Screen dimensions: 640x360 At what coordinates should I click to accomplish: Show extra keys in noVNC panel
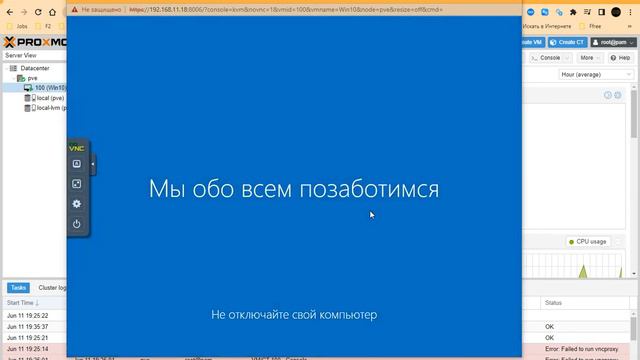77,164
